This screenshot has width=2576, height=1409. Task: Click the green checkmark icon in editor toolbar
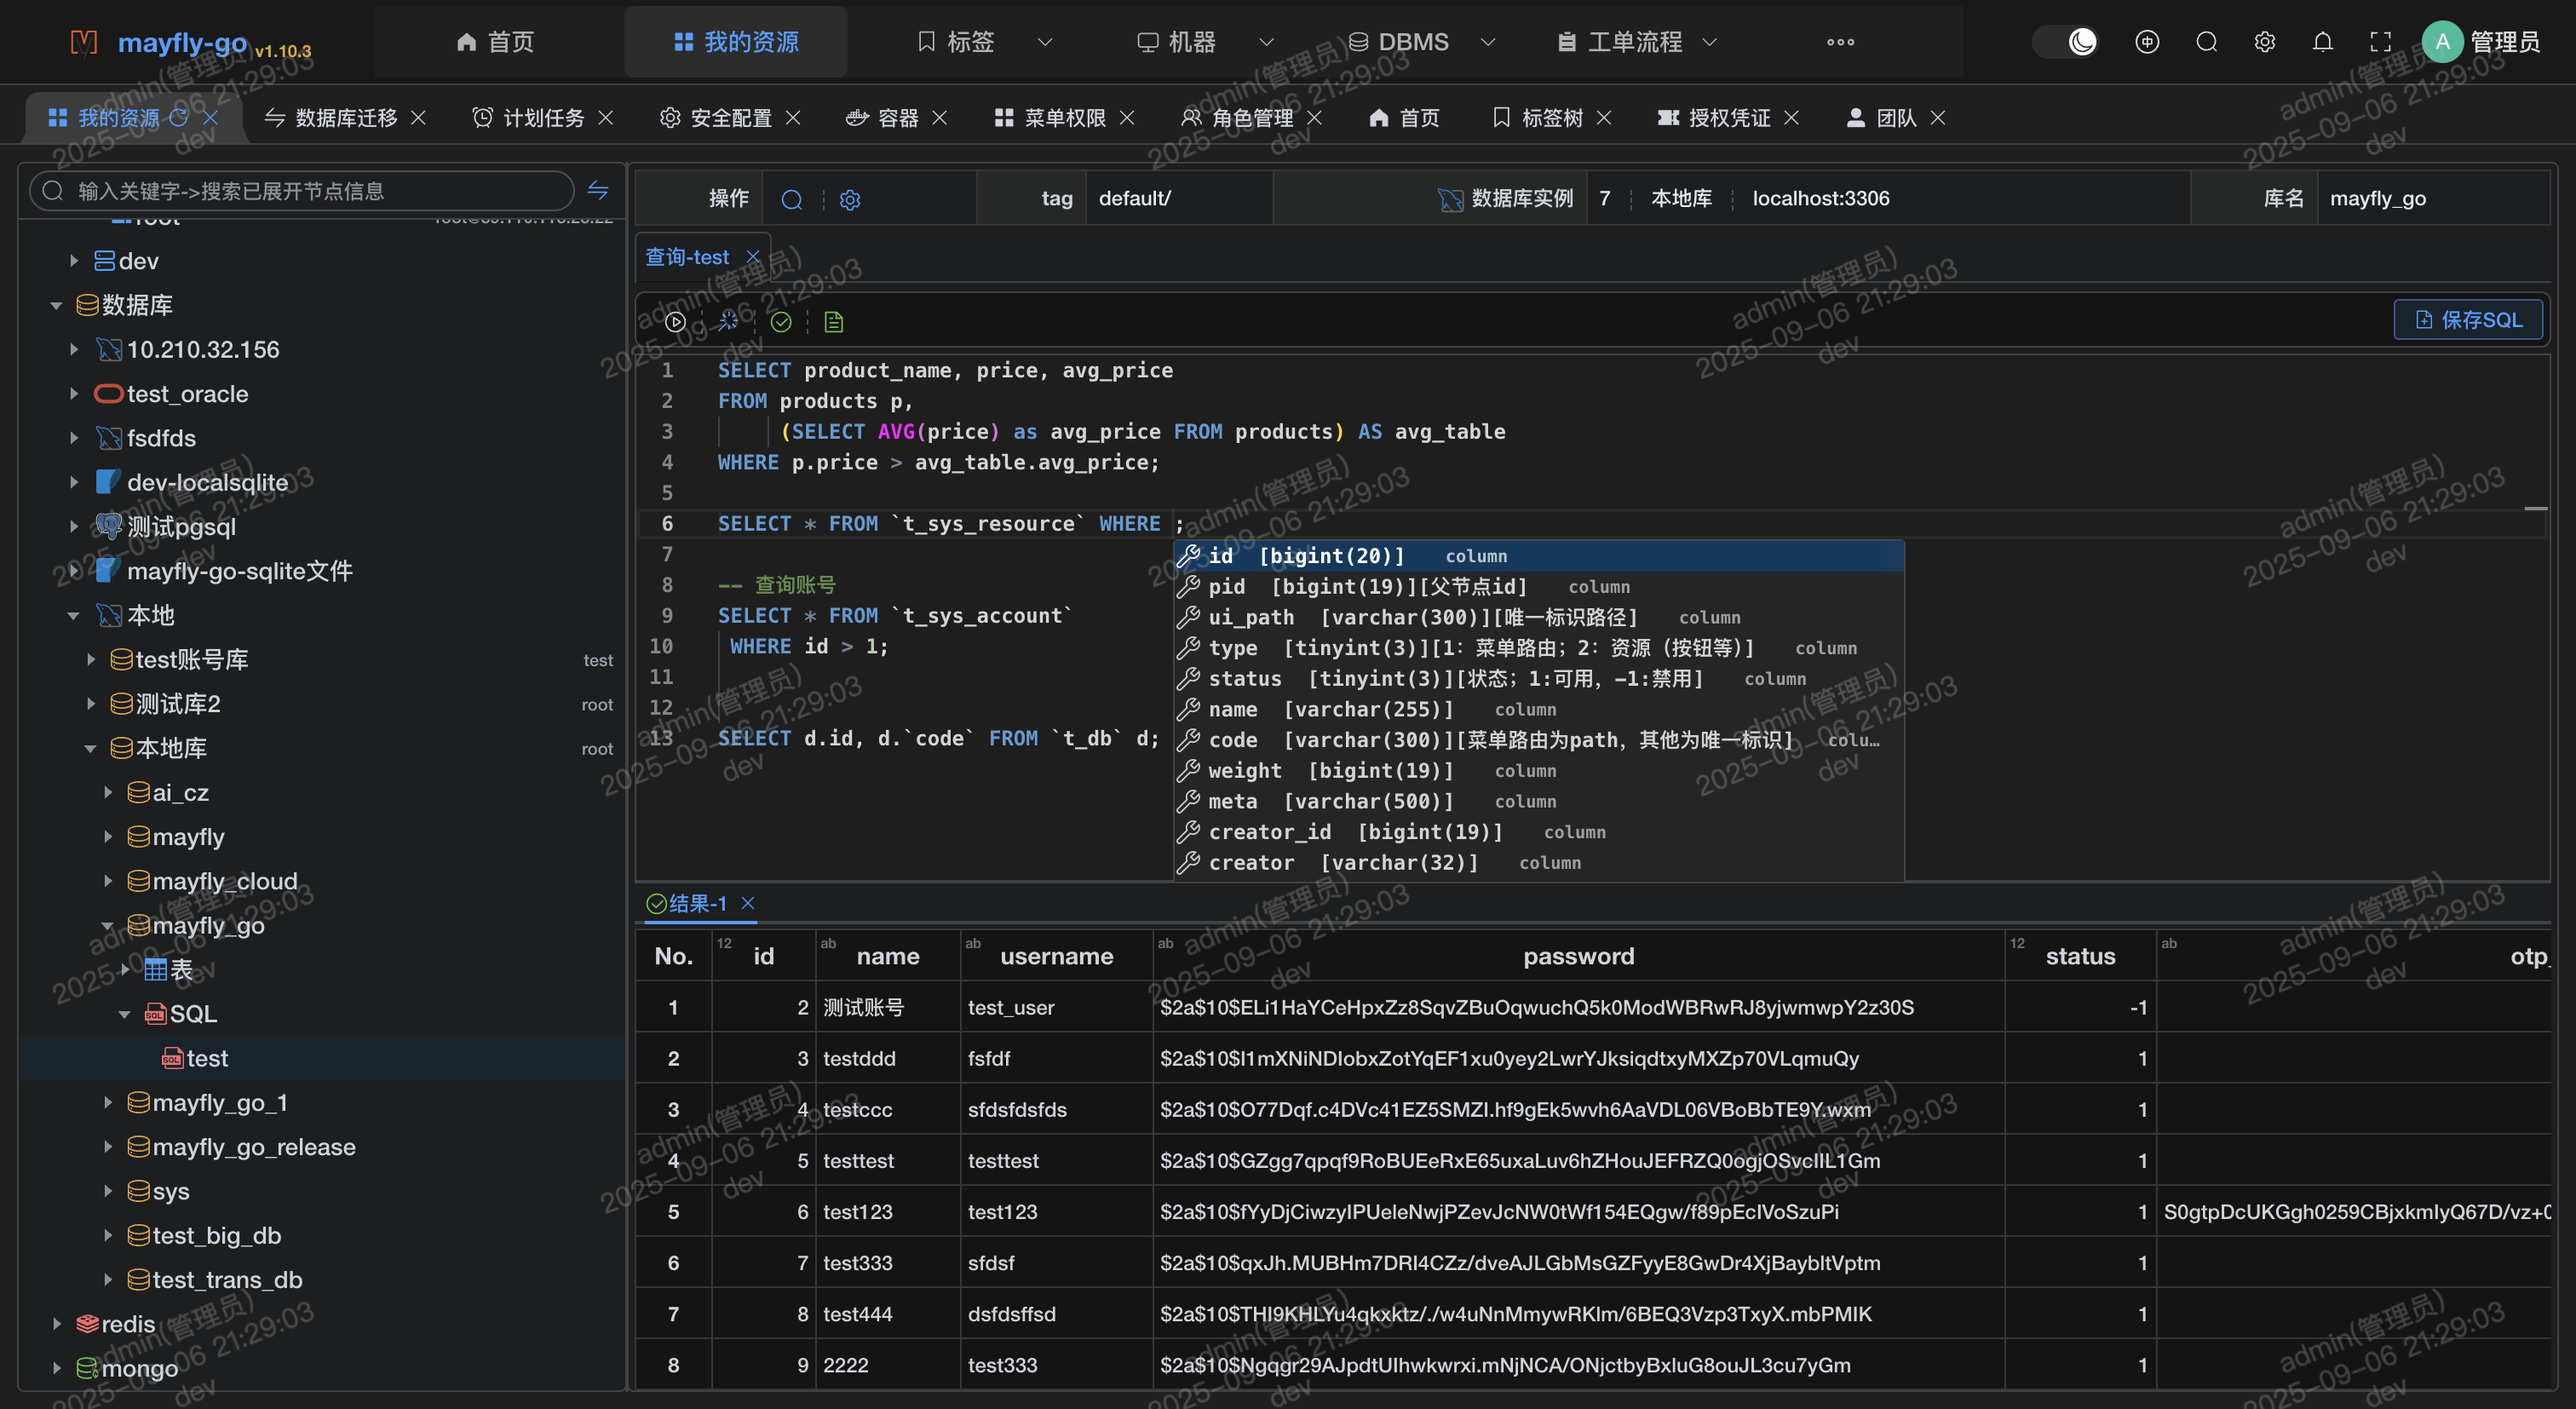[781, 322]
